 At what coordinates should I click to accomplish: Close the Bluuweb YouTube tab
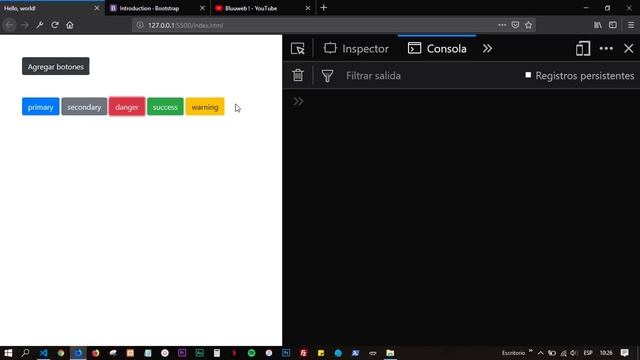308,8
